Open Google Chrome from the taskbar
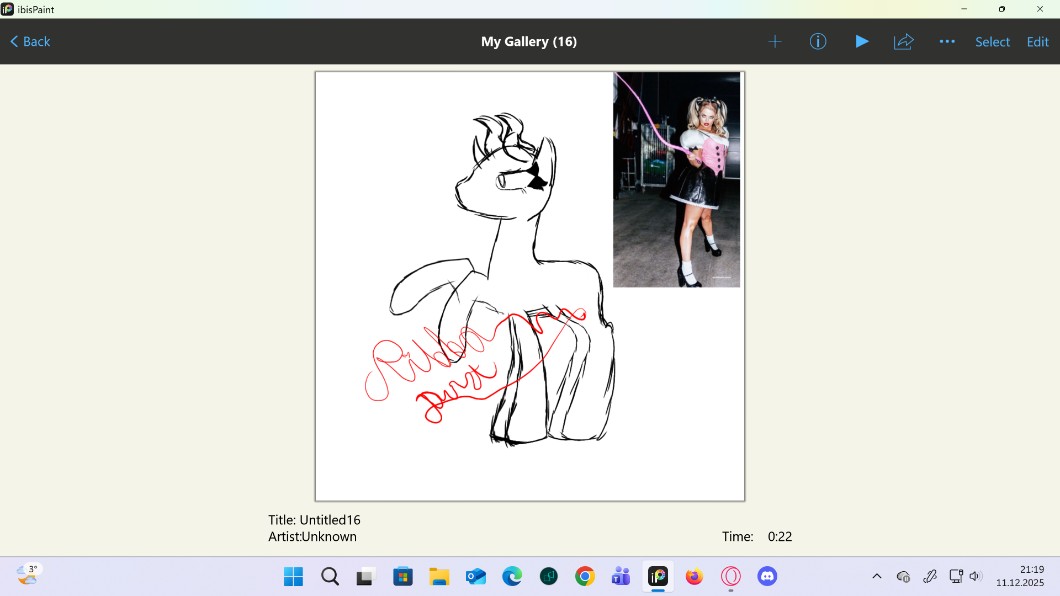The image size is (1060, 596). (585, 576)
